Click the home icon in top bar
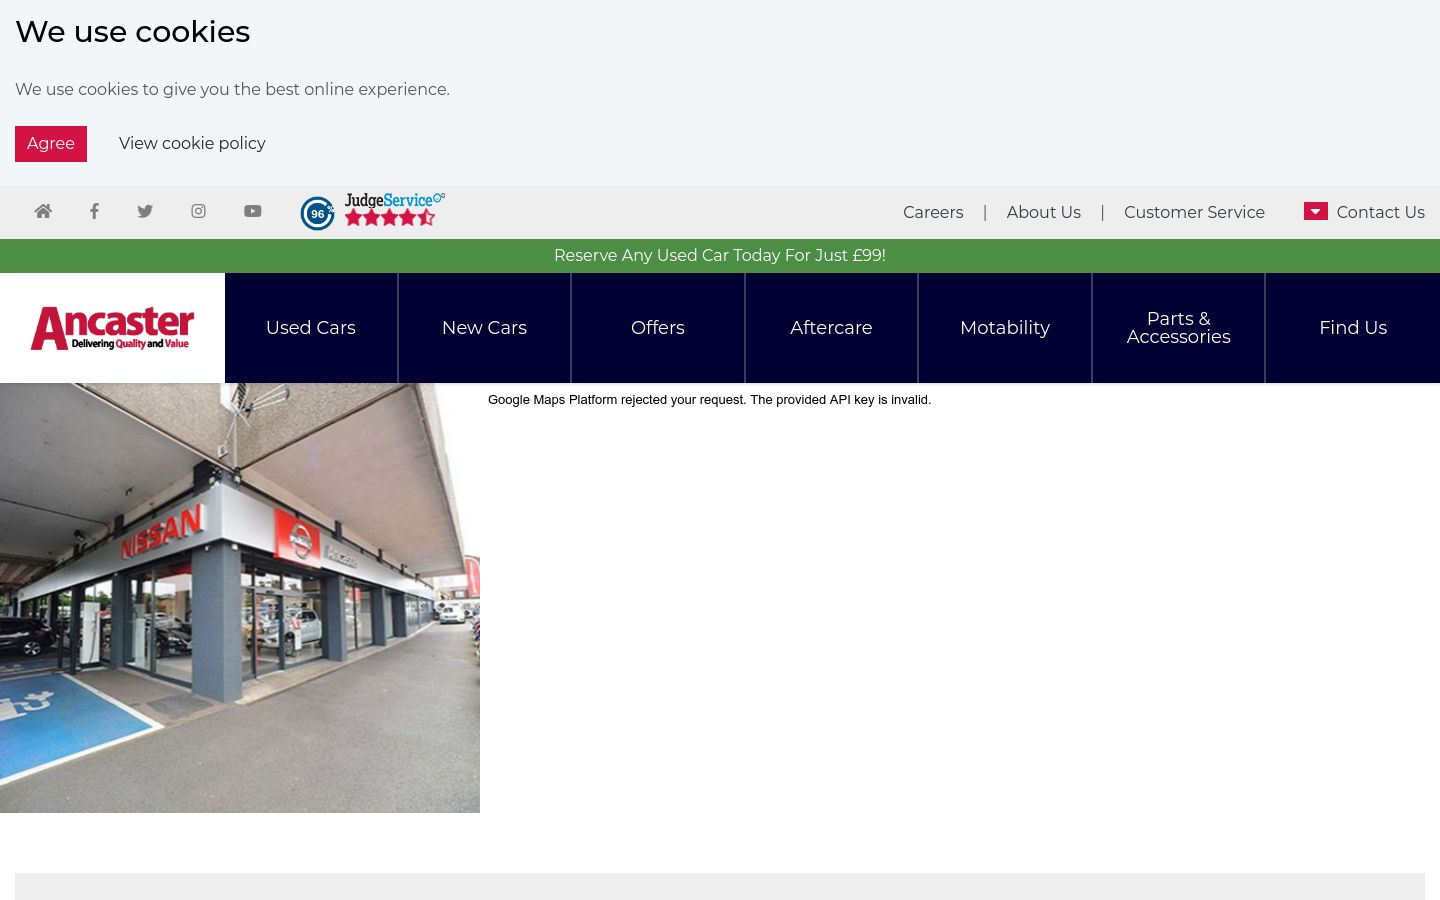 pyautogui.click(x=43, y=211)
